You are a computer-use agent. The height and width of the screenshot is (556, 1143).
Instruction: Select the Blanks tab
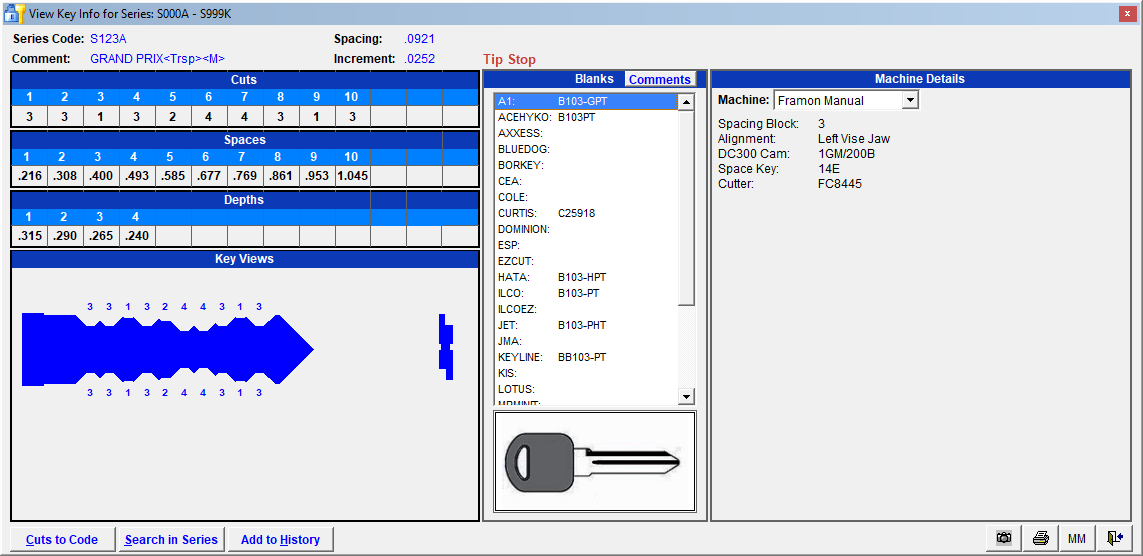click(594, 79)
